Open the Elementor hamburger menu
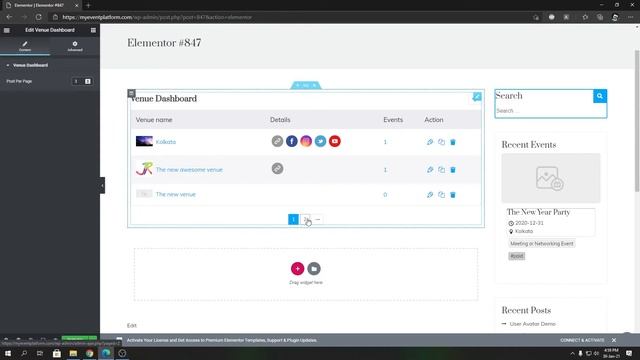The image size is (640, 360). [x=7, y=30]
